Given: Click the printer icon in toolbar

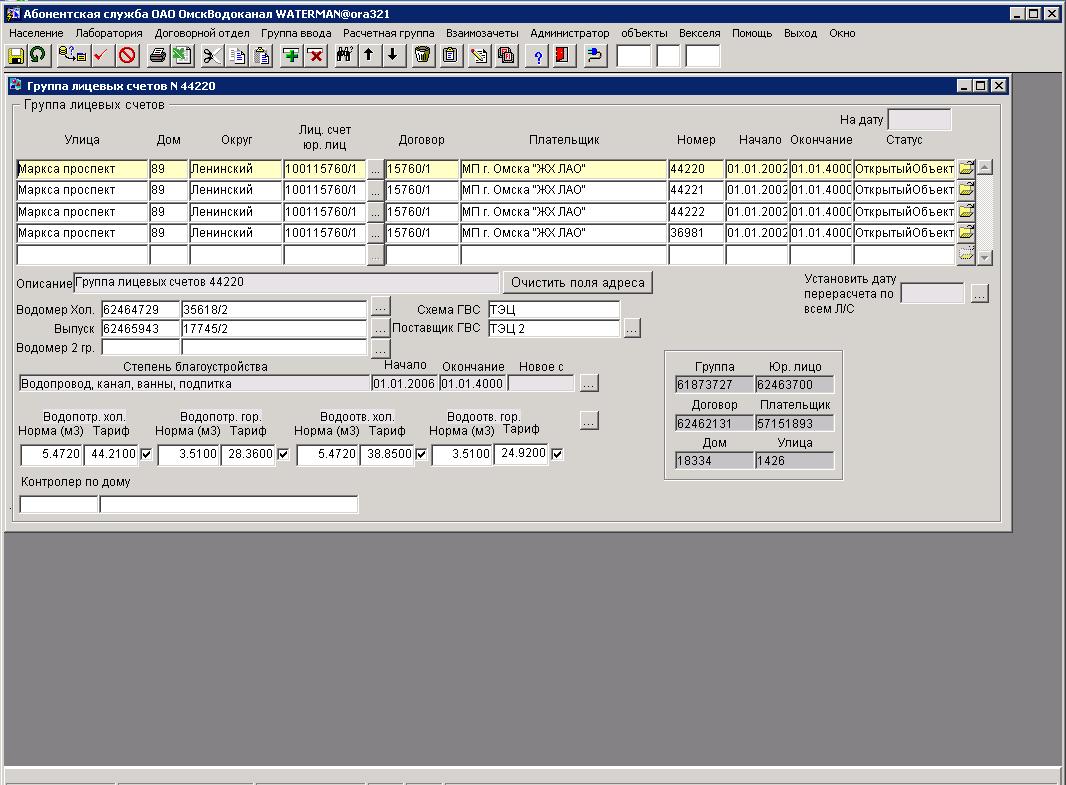Looking at the screenshot, I should (157, 56).
